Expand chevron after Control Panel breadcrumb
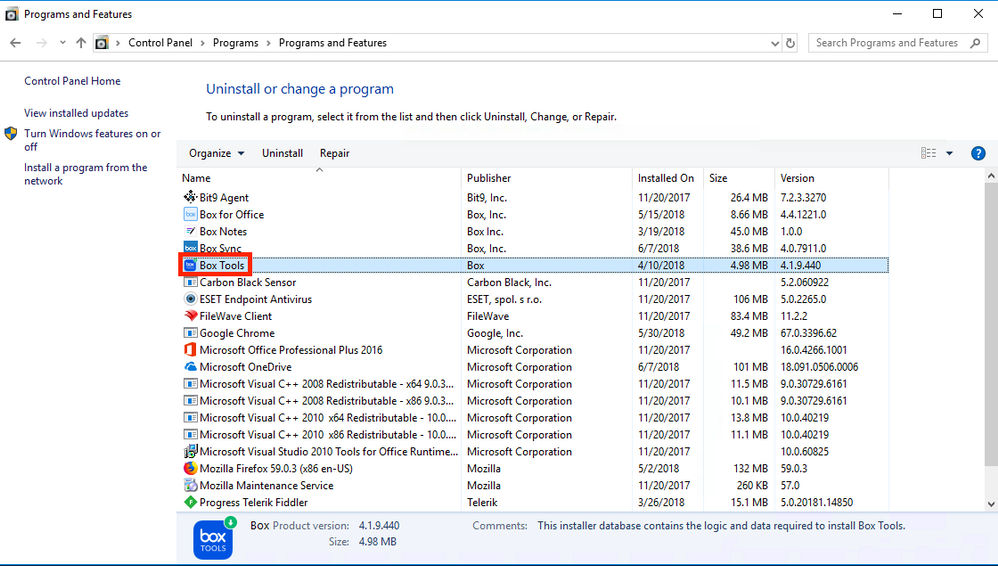998x566 pixels. (202, 43)
